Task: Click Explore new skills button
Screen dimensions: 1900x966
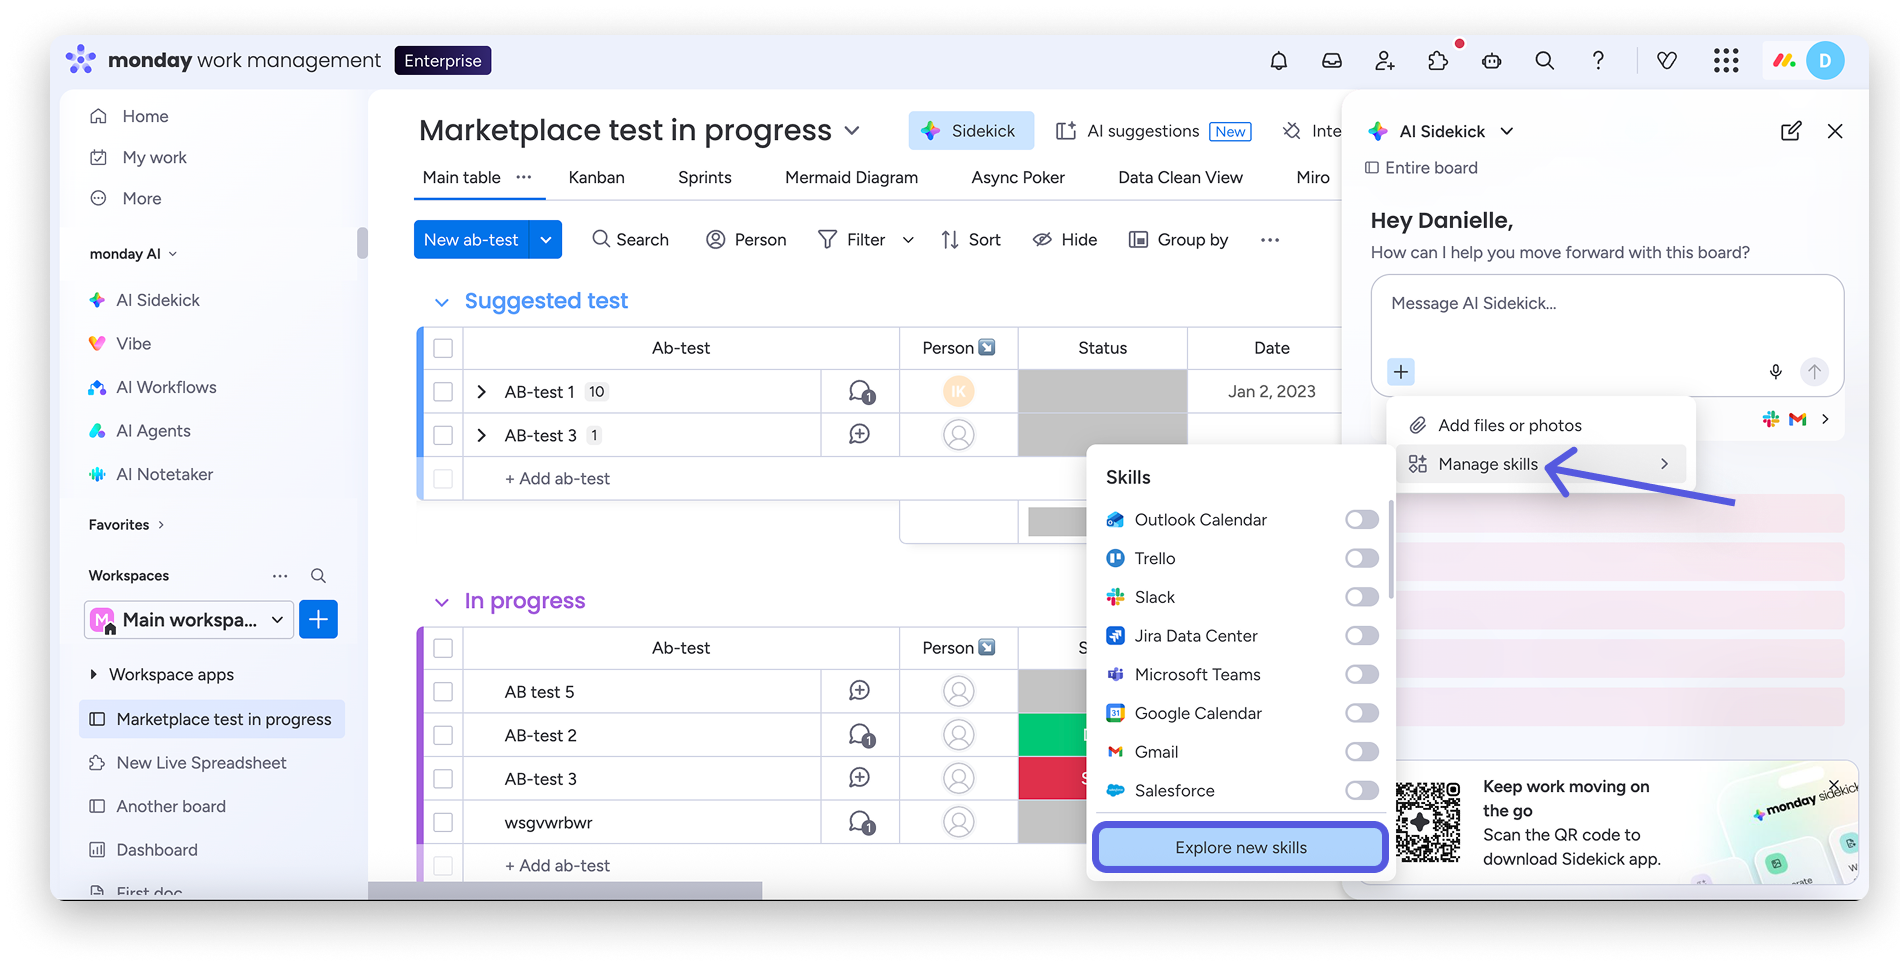Action: [1241, 848]
